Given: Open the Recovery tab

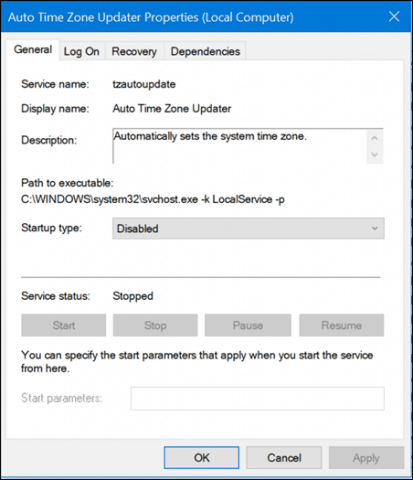Looking at the screenshot, I should 134,51.
